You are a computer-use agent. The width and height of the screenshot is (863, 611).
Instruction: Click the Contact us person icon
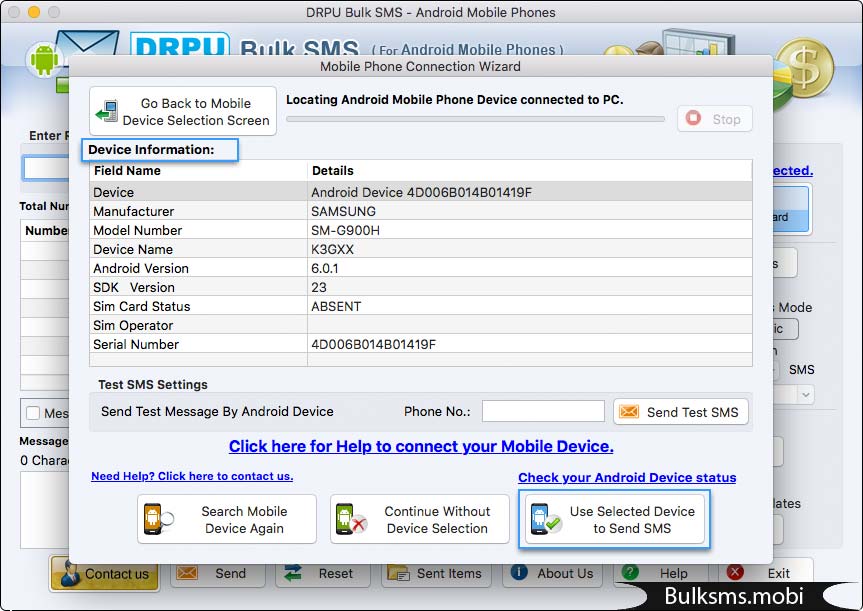[x=70, y=573]
